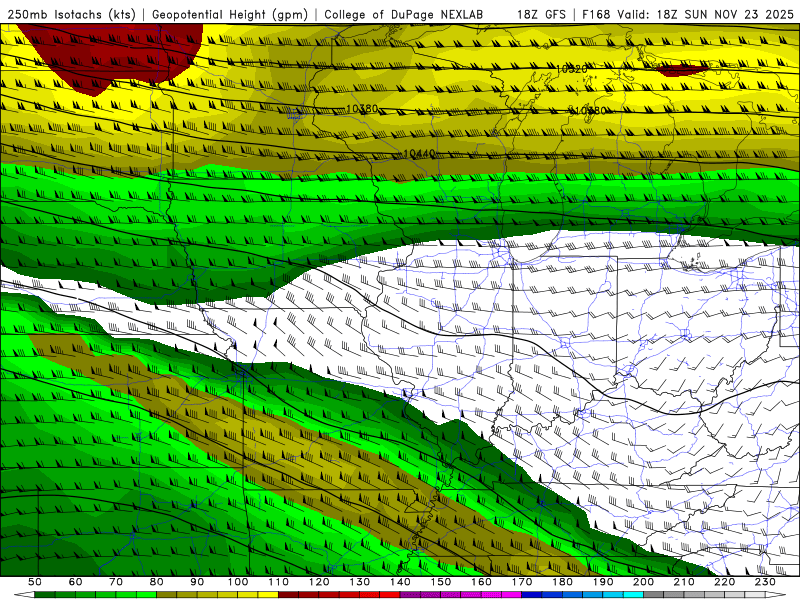This screenshot has width=800, height=600.
Task: Click the large dark red jet maximum region
Action: click(x=117, y=54)
